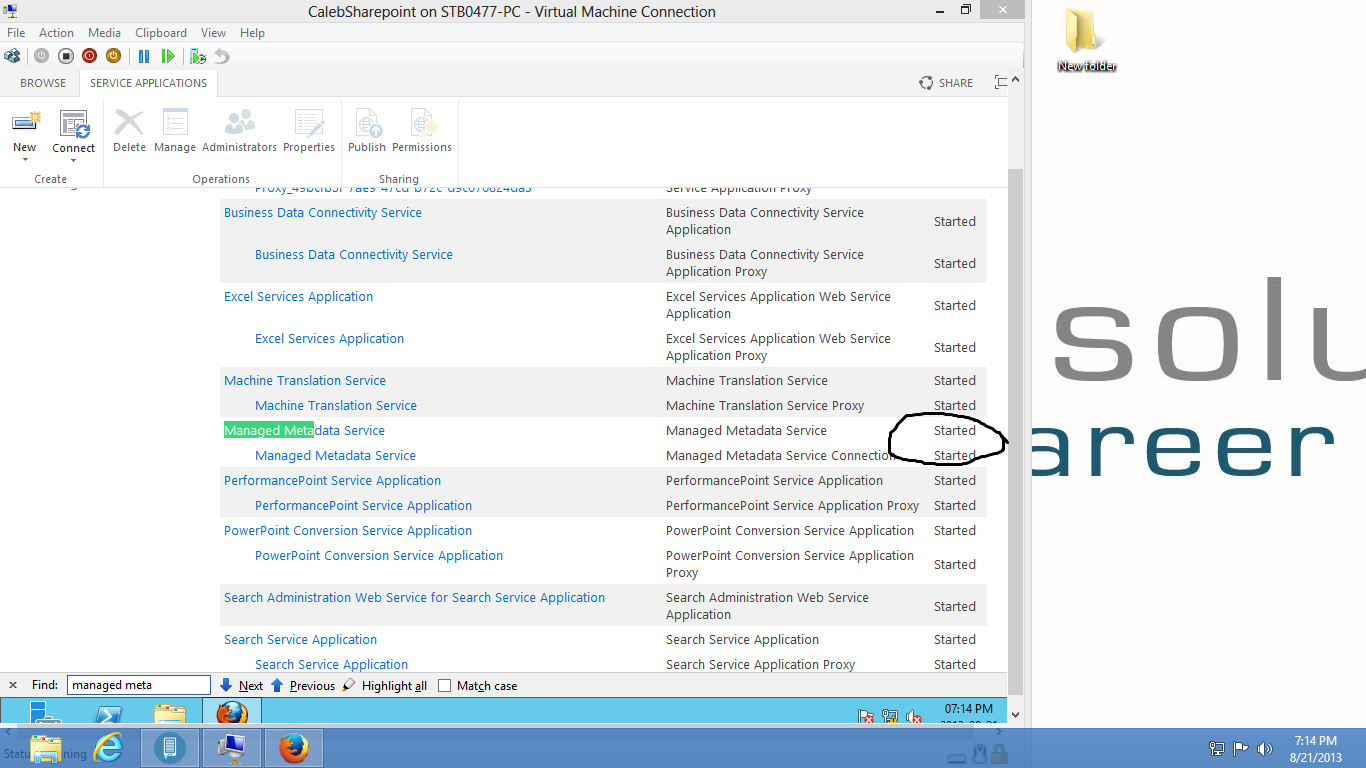Image resolution: width=1366 pixels, height=768 pixels.
Task: Toggle the Match case checkbox
Action: coord(445,686)
